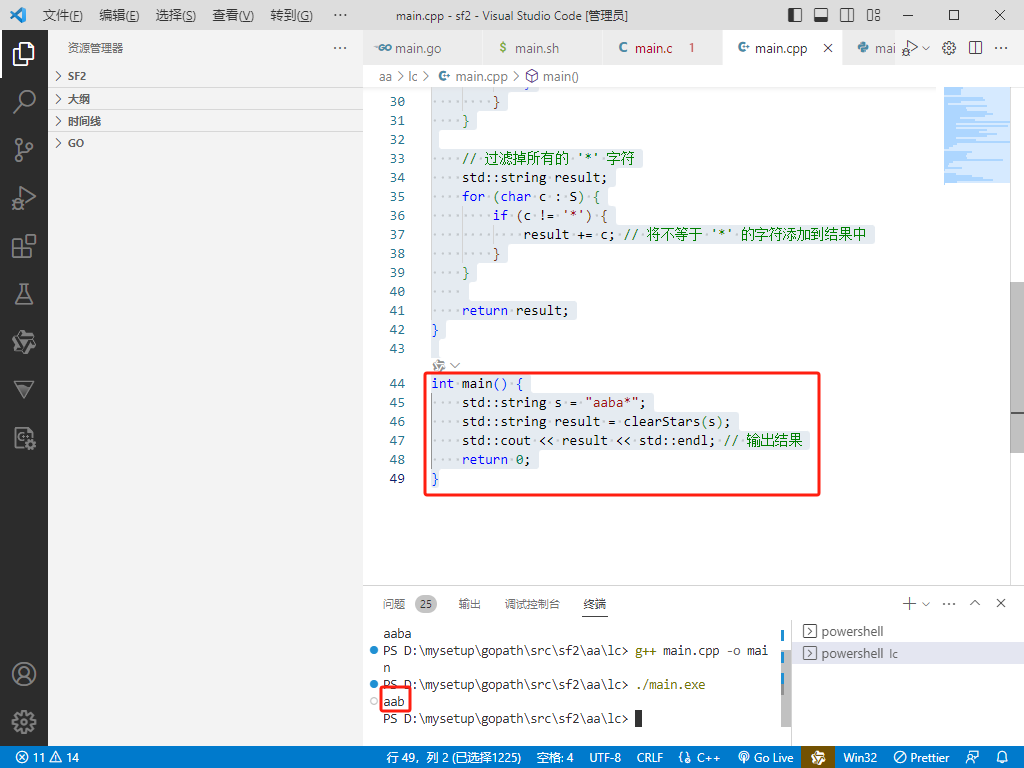Open editor more actions menu
Viewport: 1024px width, 768px height.
pyautogui.click(x=1000, y=48)
